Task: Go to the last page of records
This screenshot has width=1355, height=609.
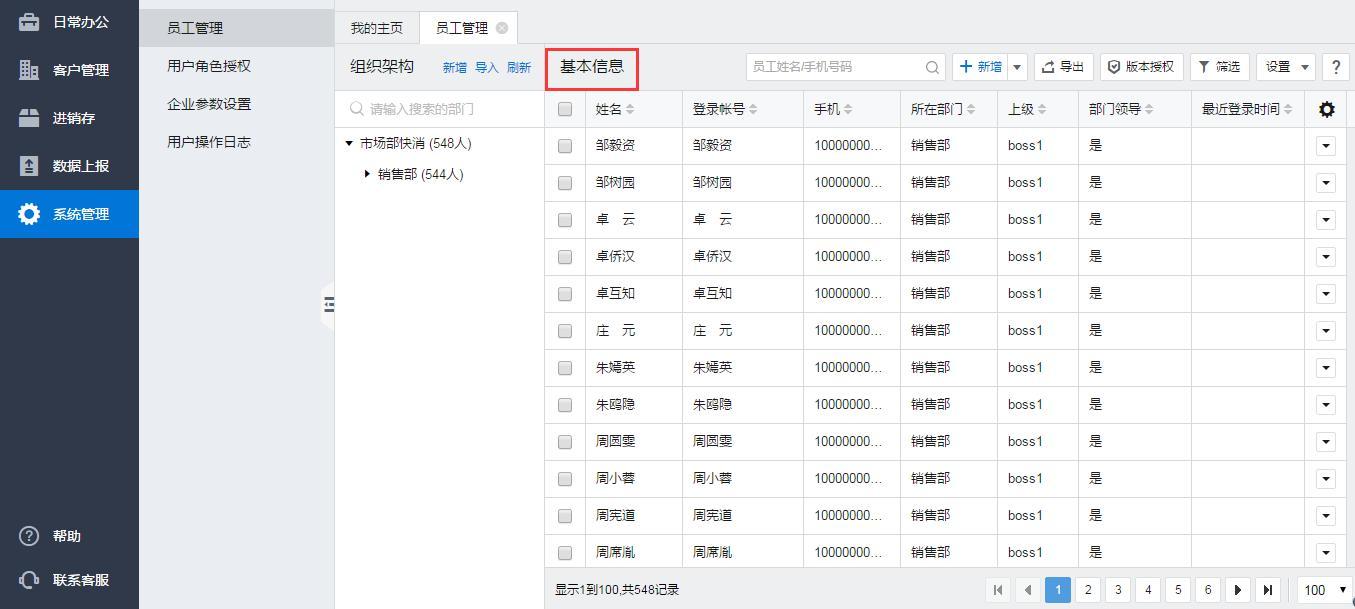Action: tap(1267, 590)
